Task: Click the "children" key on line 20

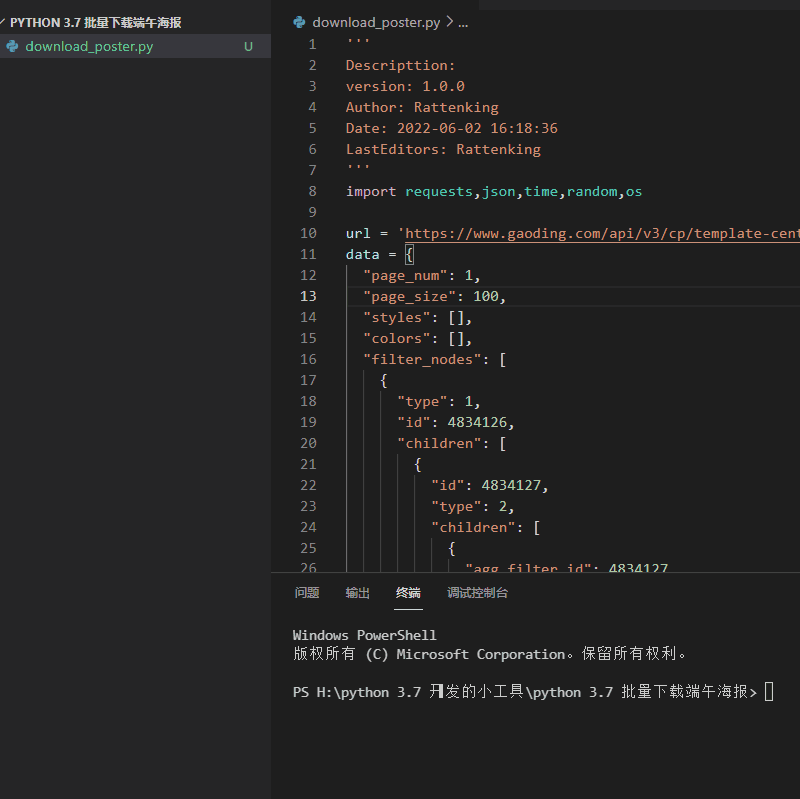Action: click(439, 443)
